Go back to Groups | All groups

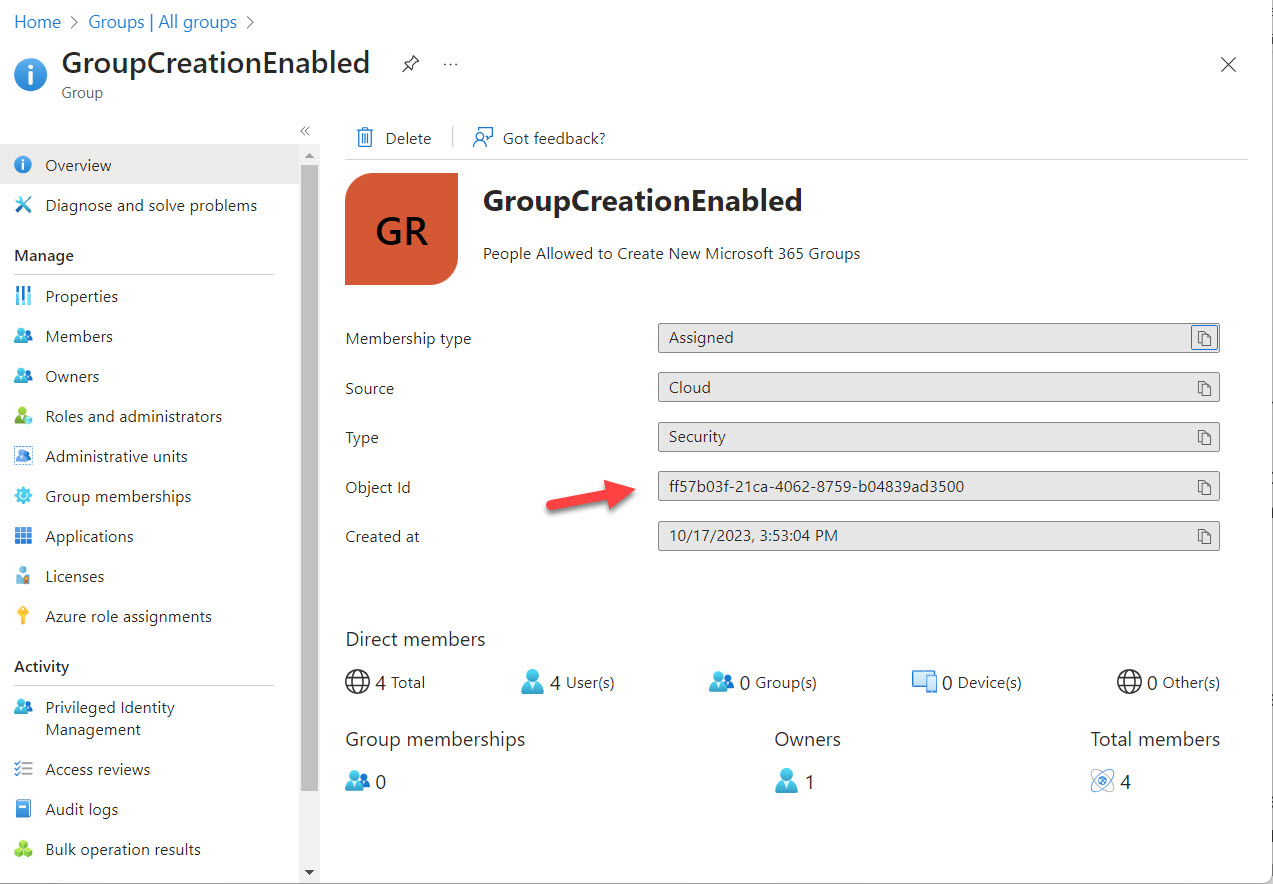[x=162, y=21]
